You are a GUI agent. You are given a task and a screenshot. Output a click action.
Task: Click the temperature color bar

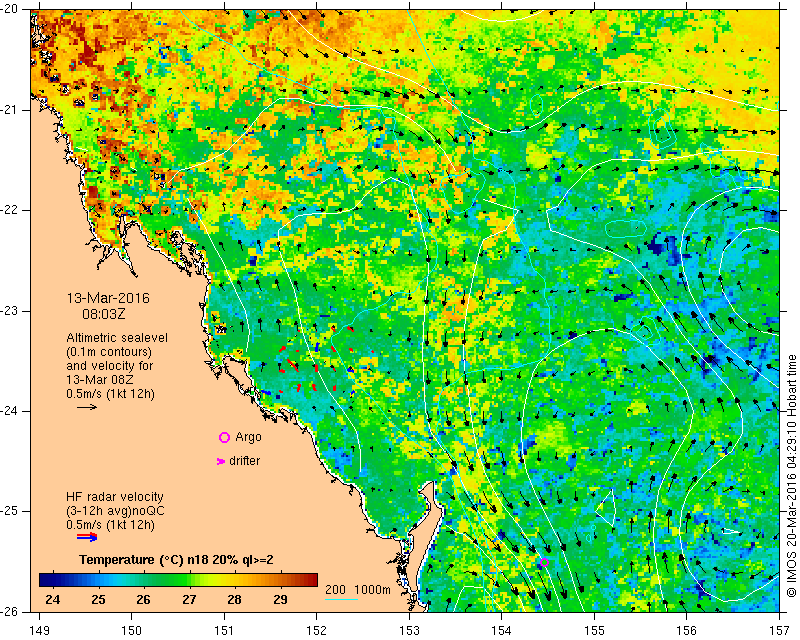tap(179, 580)
